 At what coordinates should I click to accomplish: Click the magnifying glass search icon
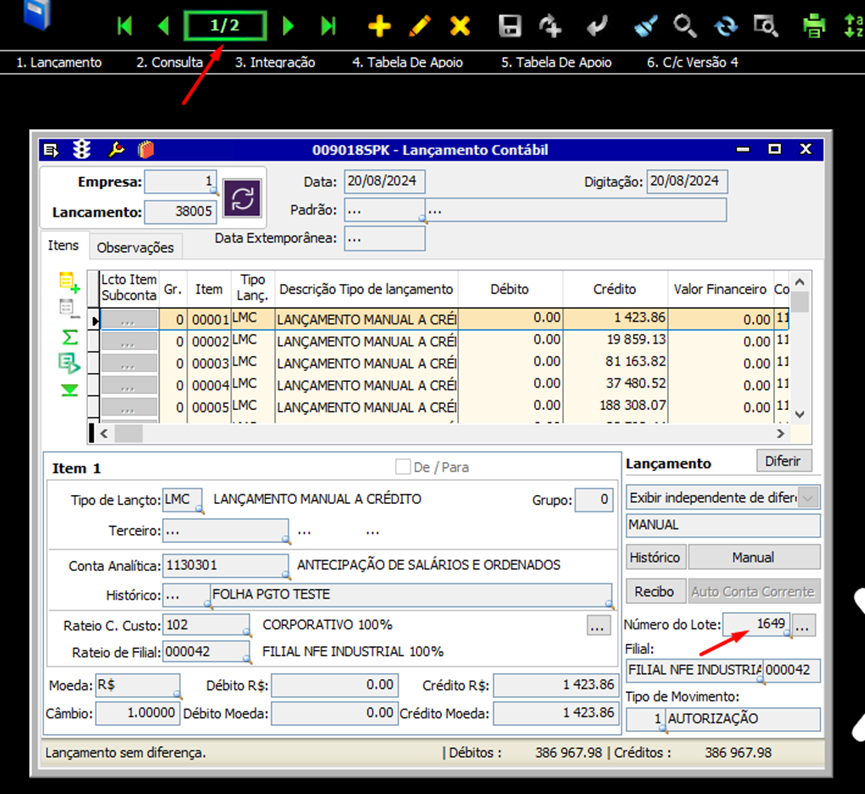(x=684, y=26)
